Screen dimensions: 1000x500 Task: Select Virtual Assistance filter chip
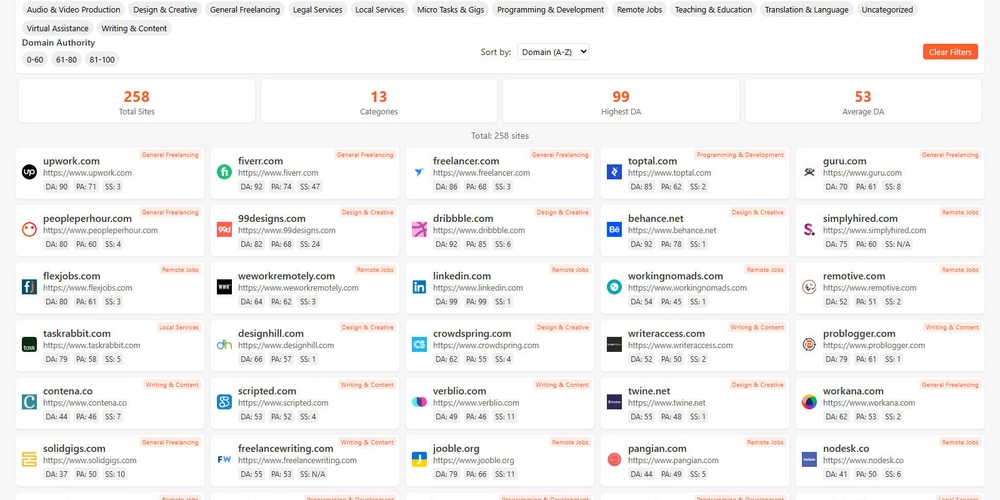tap(58, 28)
